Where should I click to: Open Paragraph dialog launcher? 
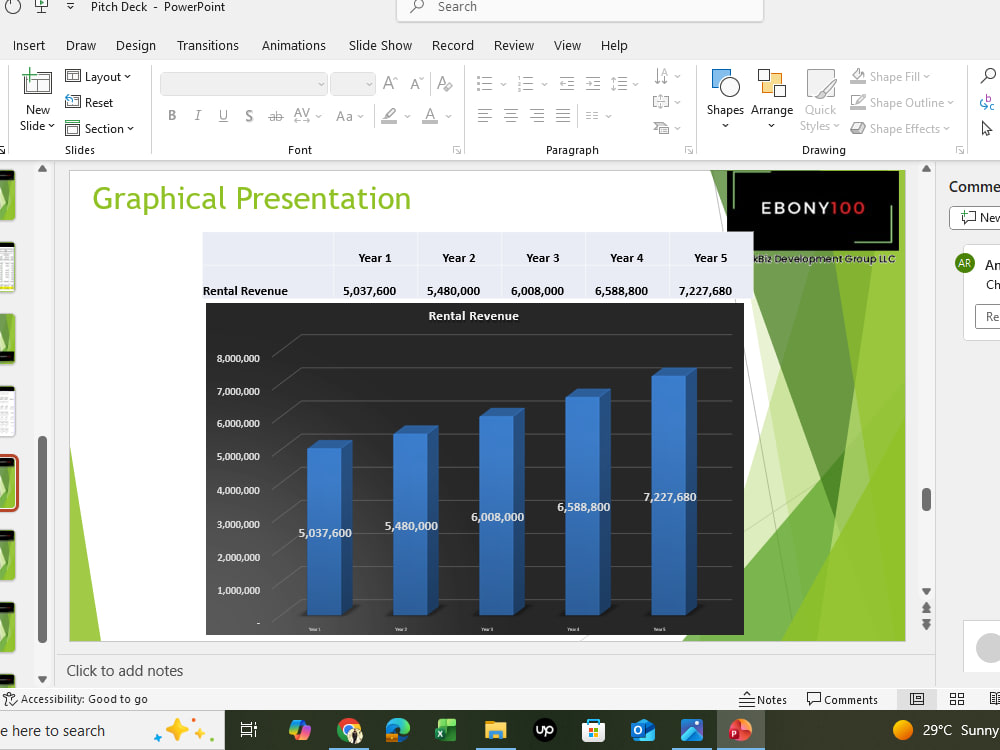pyautogui.click(x=689, y=151)
